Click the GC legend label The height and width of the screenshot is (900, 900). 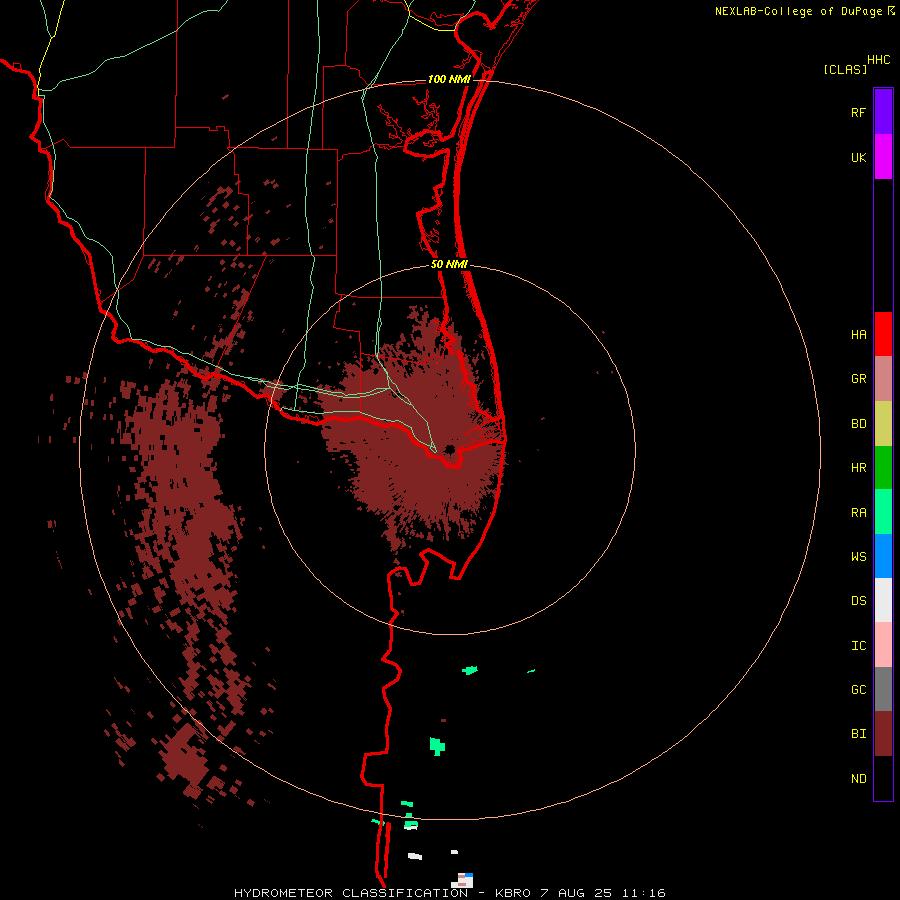[x=858, y=690]
